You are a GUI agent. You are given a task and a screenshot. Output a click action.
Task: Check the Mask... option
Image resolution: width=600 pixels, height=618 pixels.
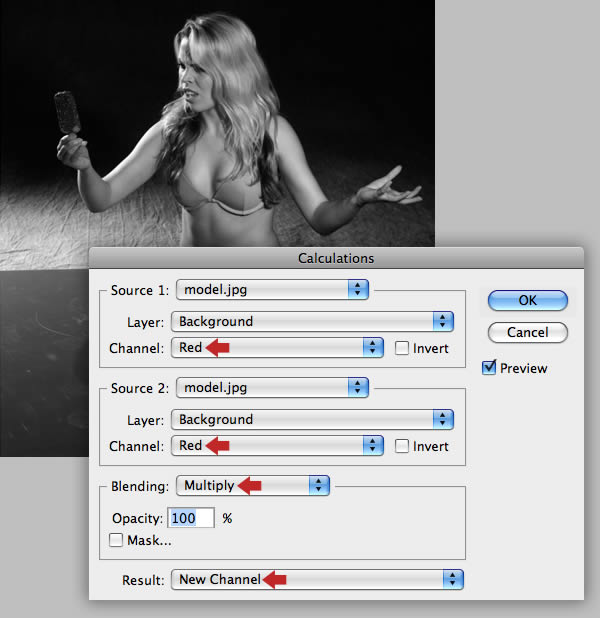[x=116, y=540]
